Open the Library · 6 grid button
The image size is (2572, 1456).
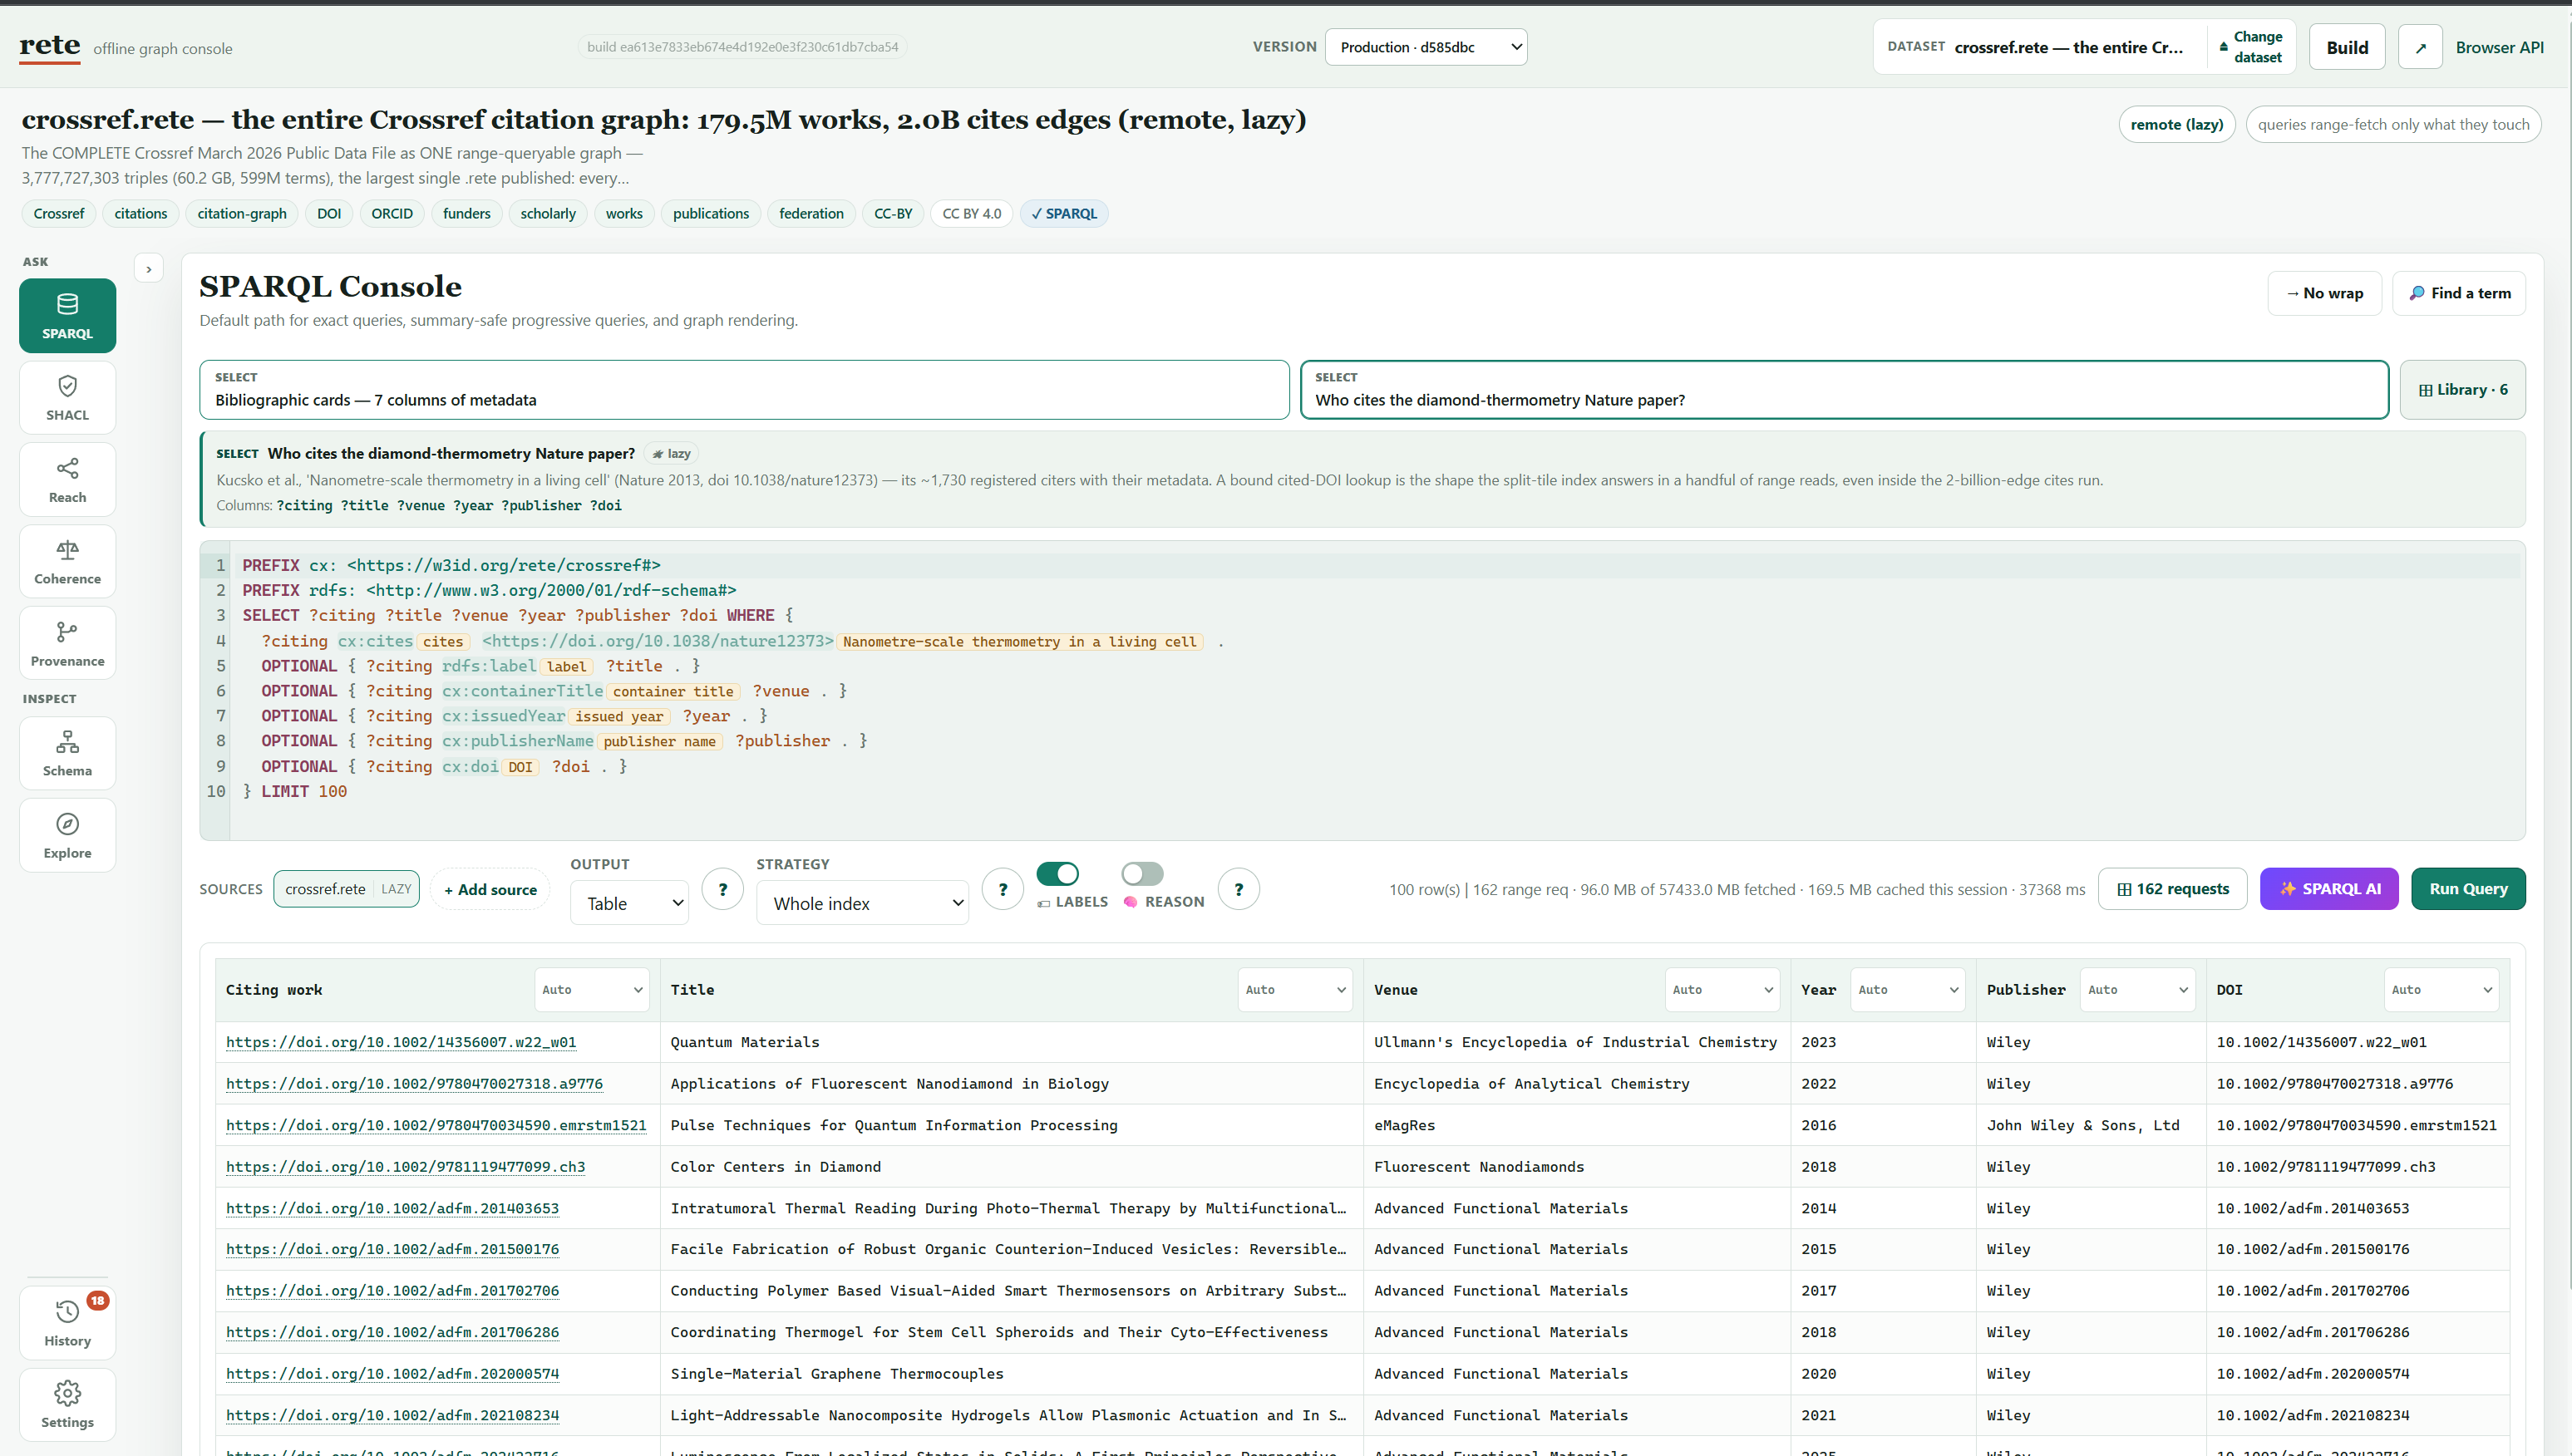click(x=2463, y=390)
